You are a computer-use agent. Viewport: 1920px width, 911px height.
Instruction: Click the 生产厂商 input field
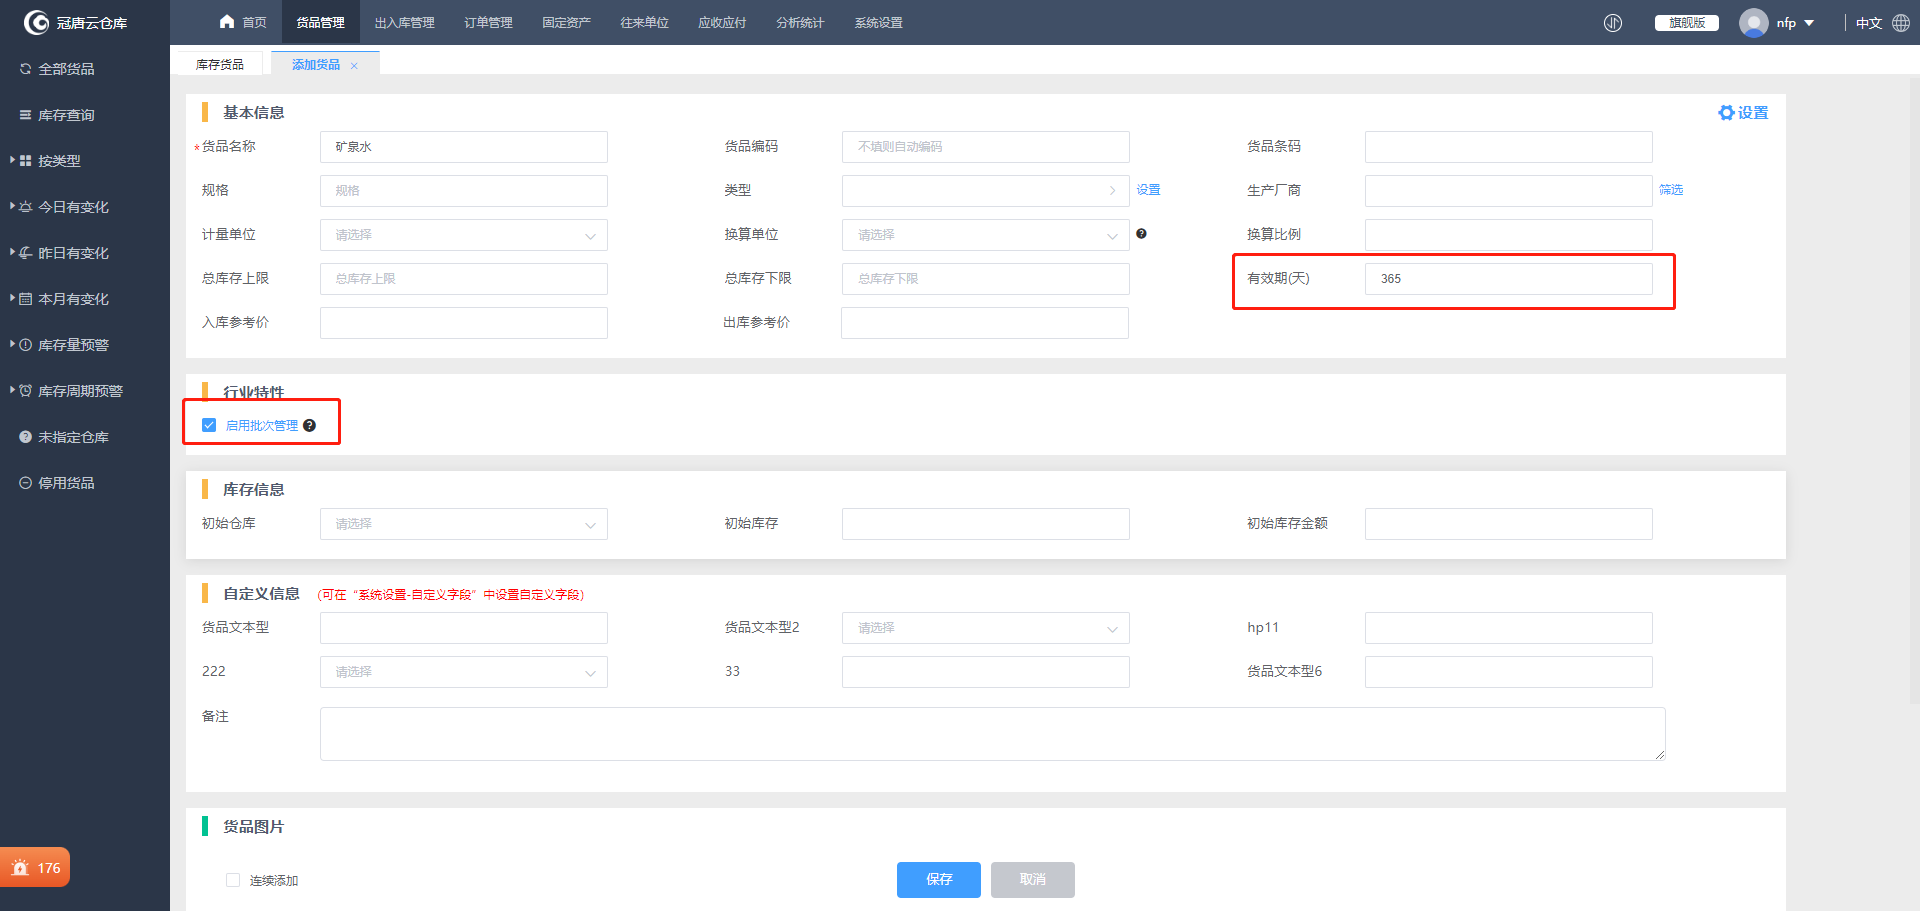click(1509, 191)
